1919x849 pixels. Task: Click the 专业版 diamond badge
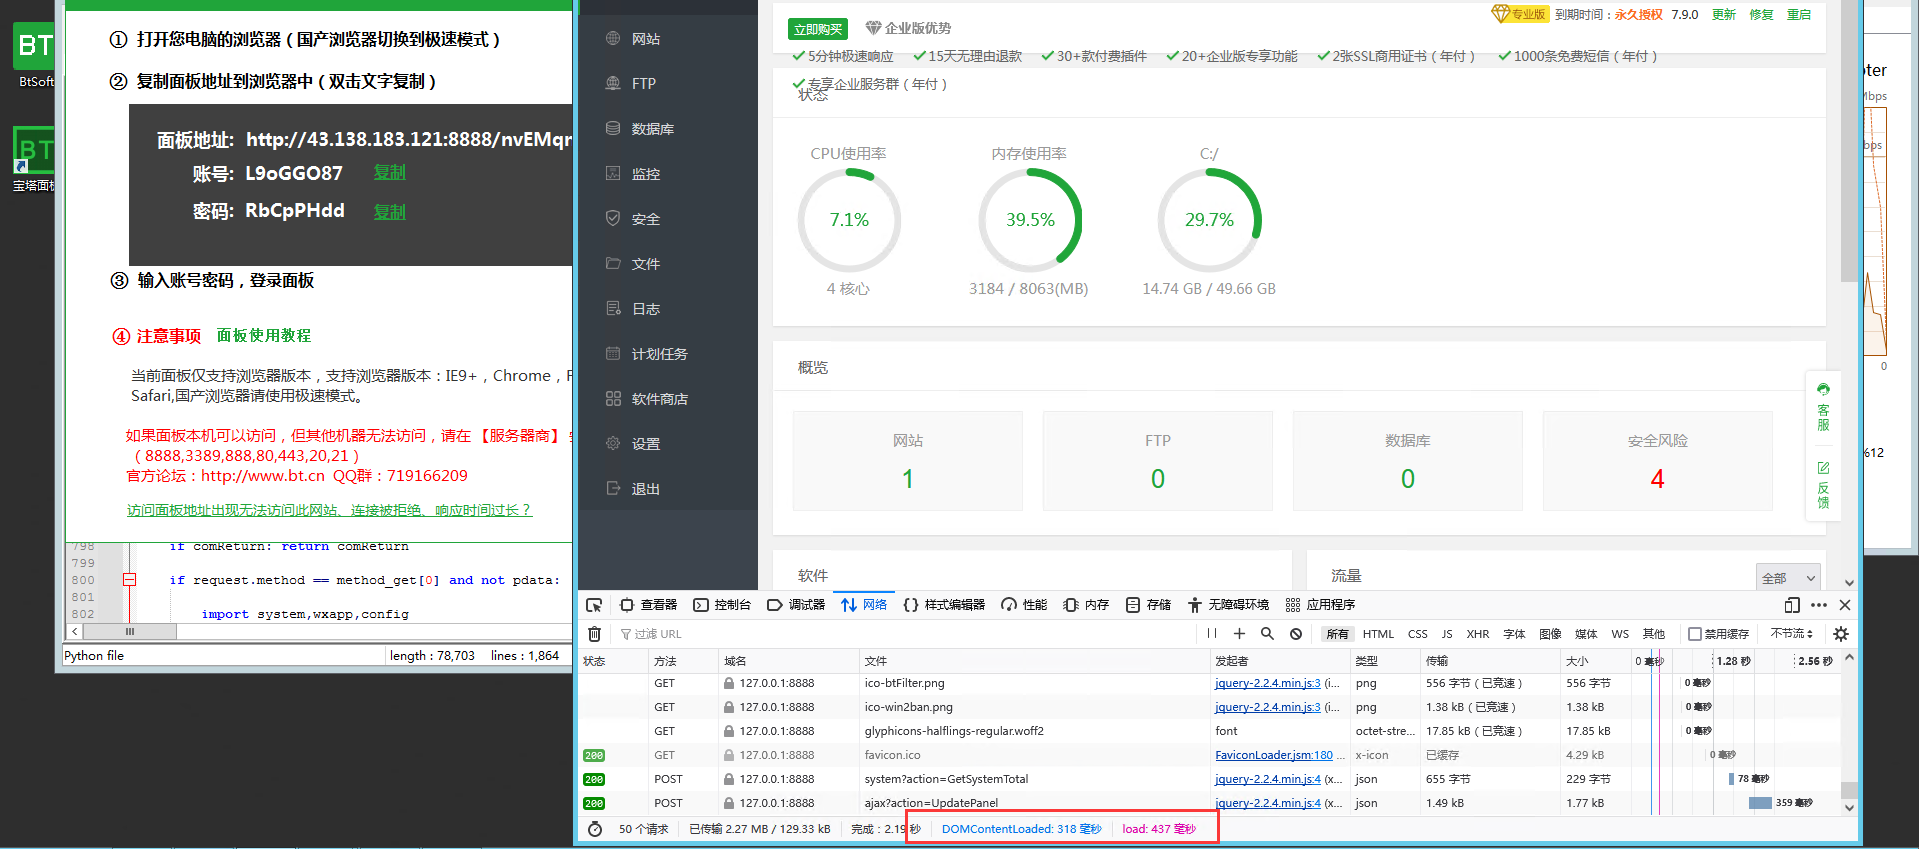coord(1519,14)
